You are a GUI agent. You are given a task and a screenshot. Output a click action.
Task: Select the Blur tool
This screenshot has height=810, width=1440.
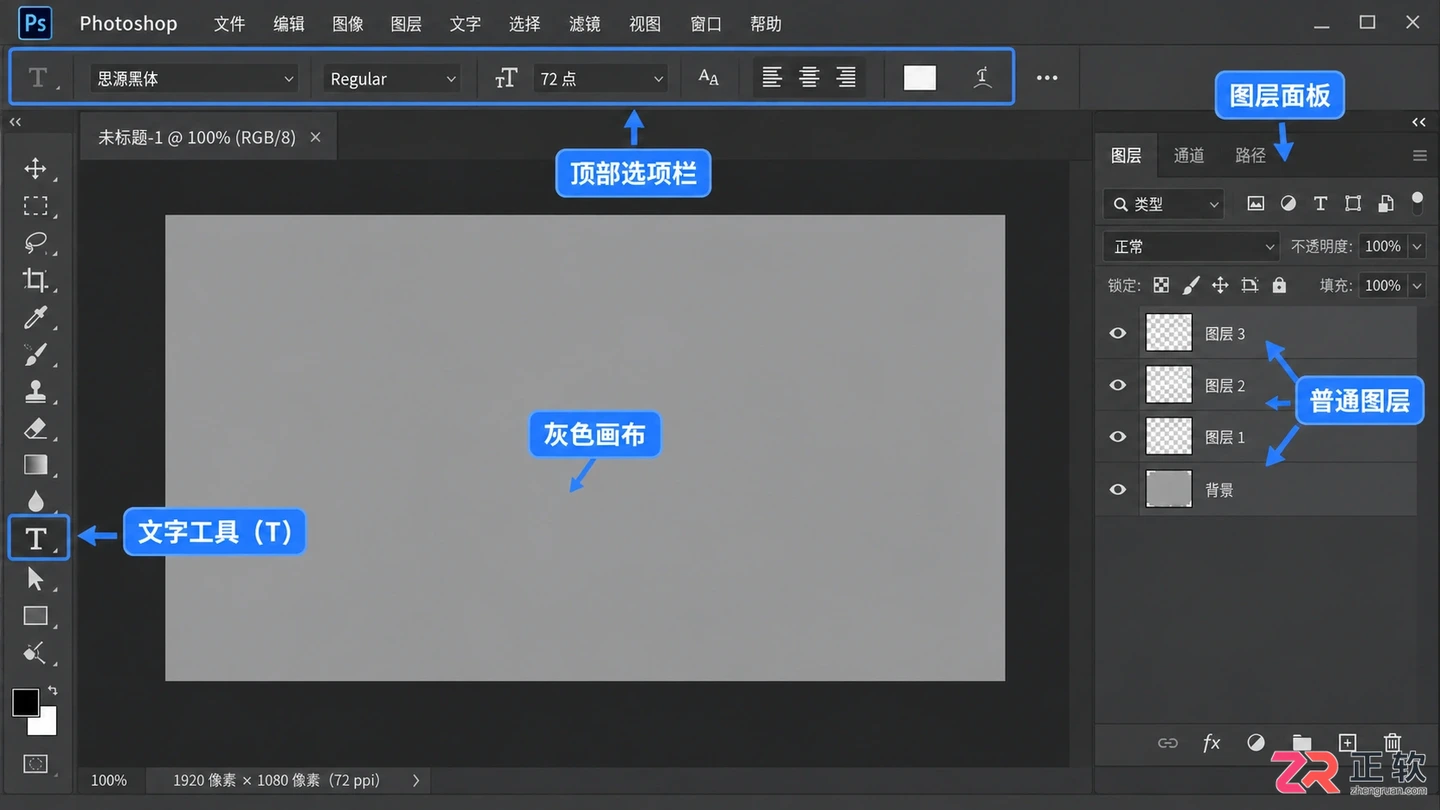(36, 502)
